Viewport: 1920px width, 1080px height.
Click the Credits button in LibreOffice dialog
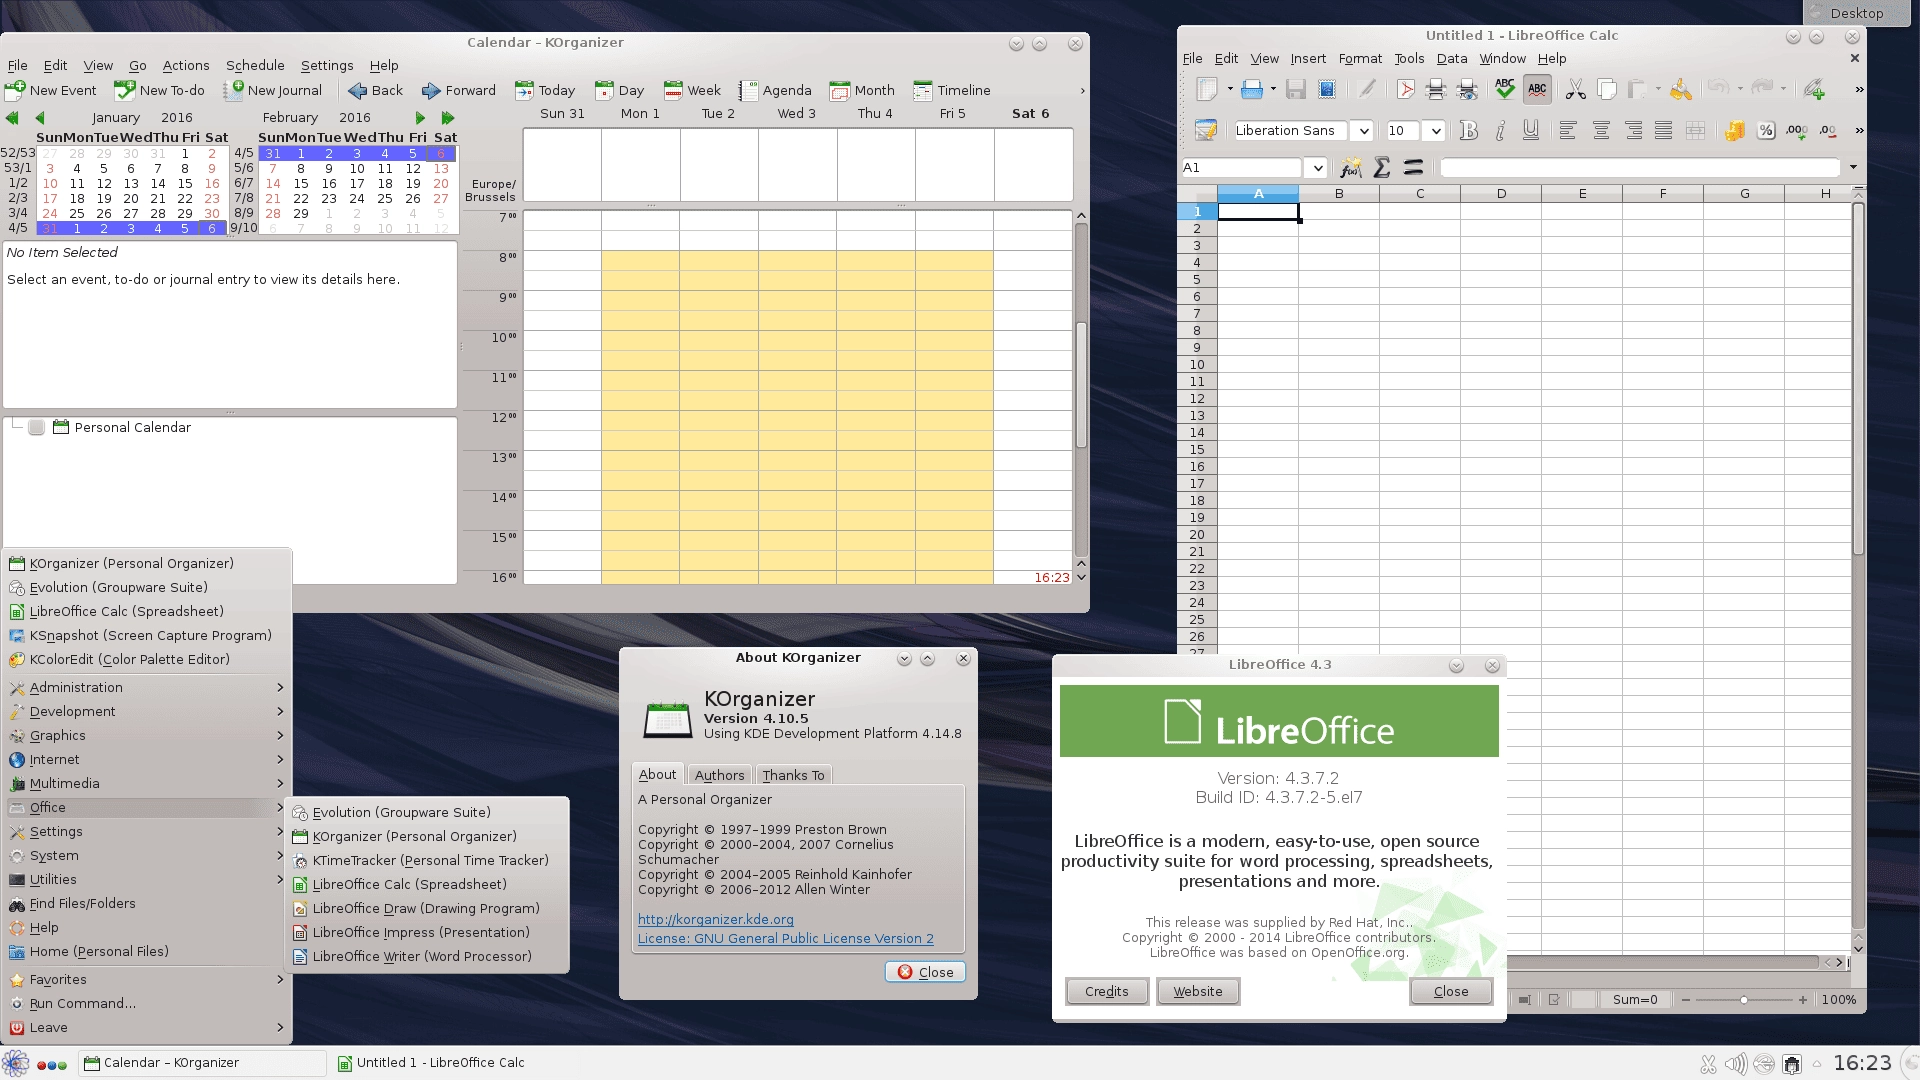(x=1107, y=992)
